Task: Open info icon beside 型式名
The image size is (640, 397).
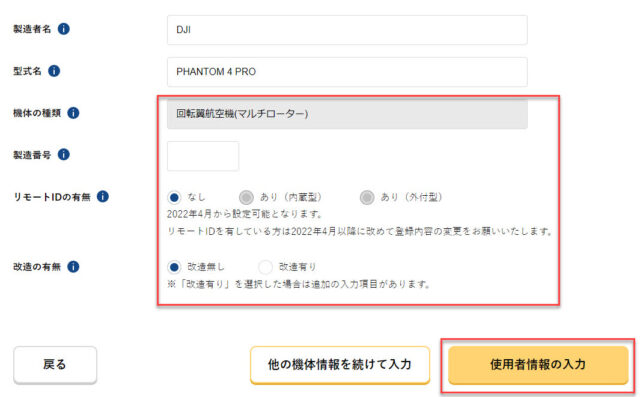Action: tap(54, 71)
